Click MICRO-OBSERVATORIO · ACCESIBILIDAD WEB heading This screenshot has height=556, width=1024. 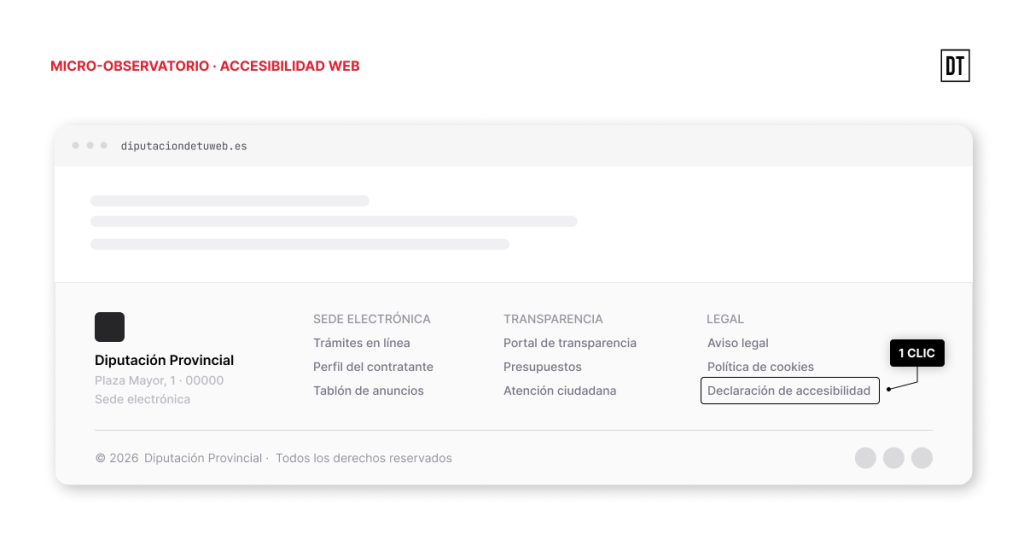pos(205,66)
